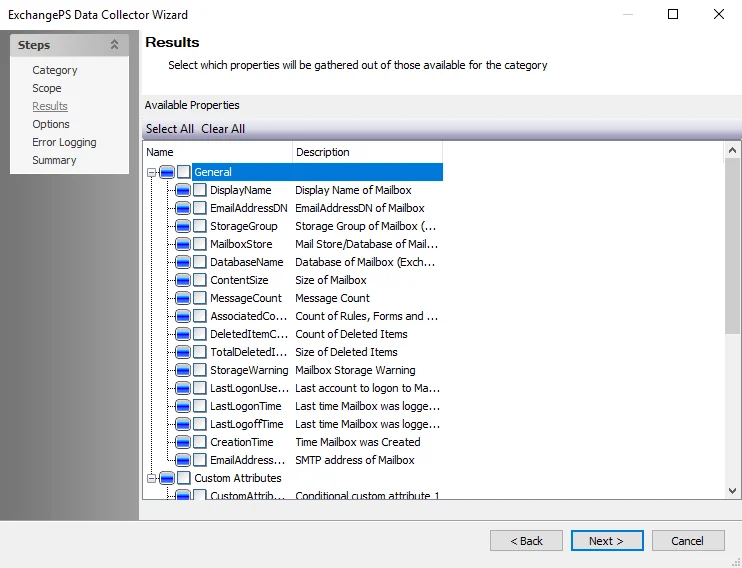Click the 'Message Count' description text
This screenshot has width=742, height=568.
click(x=333, y=298)
